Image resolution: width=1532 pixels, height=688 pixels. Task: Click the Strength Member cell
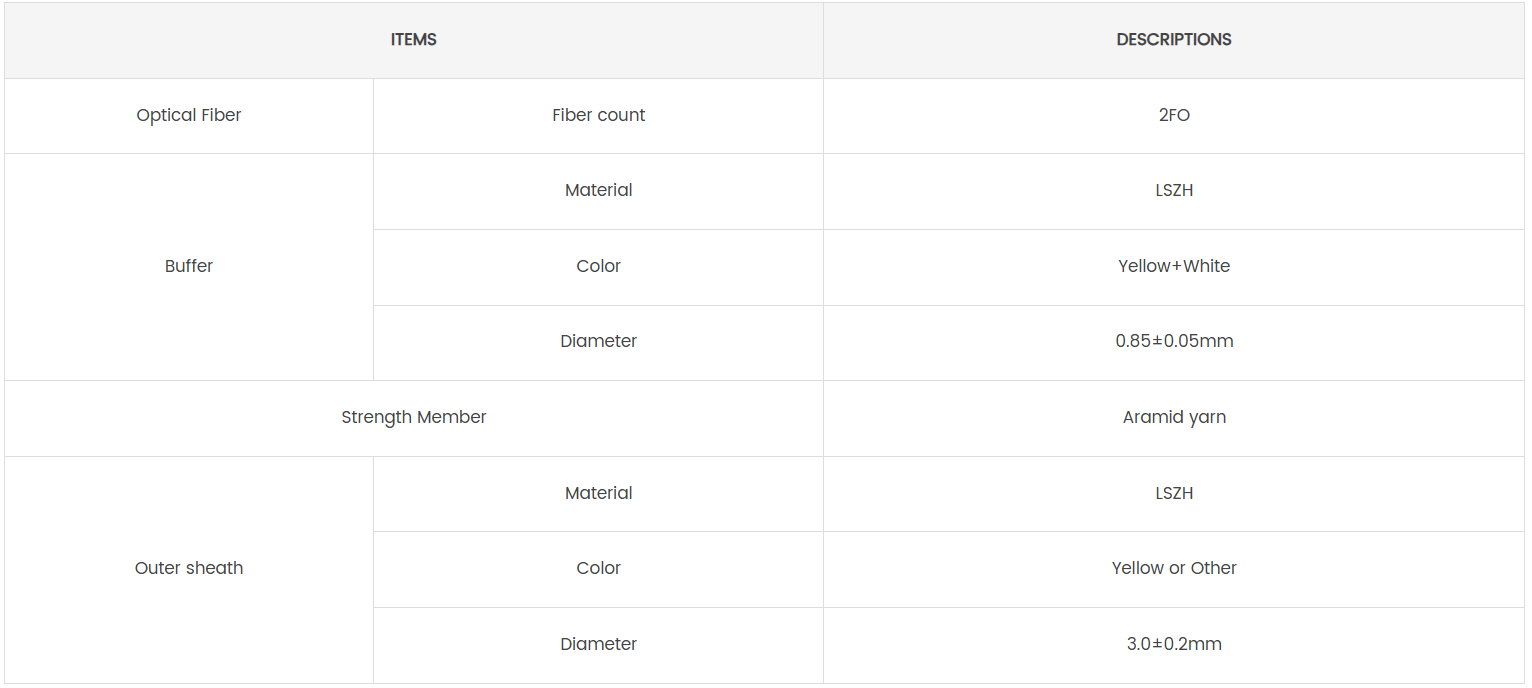[x=413, y=417]
